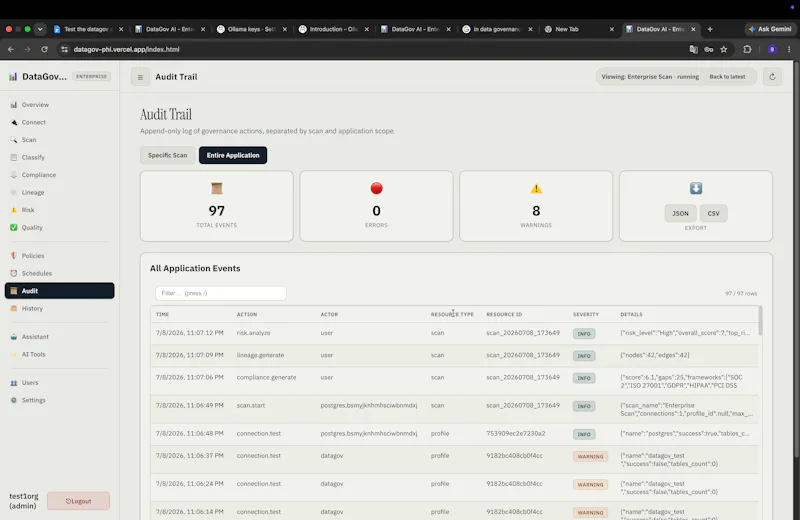Click the 0 Errors card

376,206
